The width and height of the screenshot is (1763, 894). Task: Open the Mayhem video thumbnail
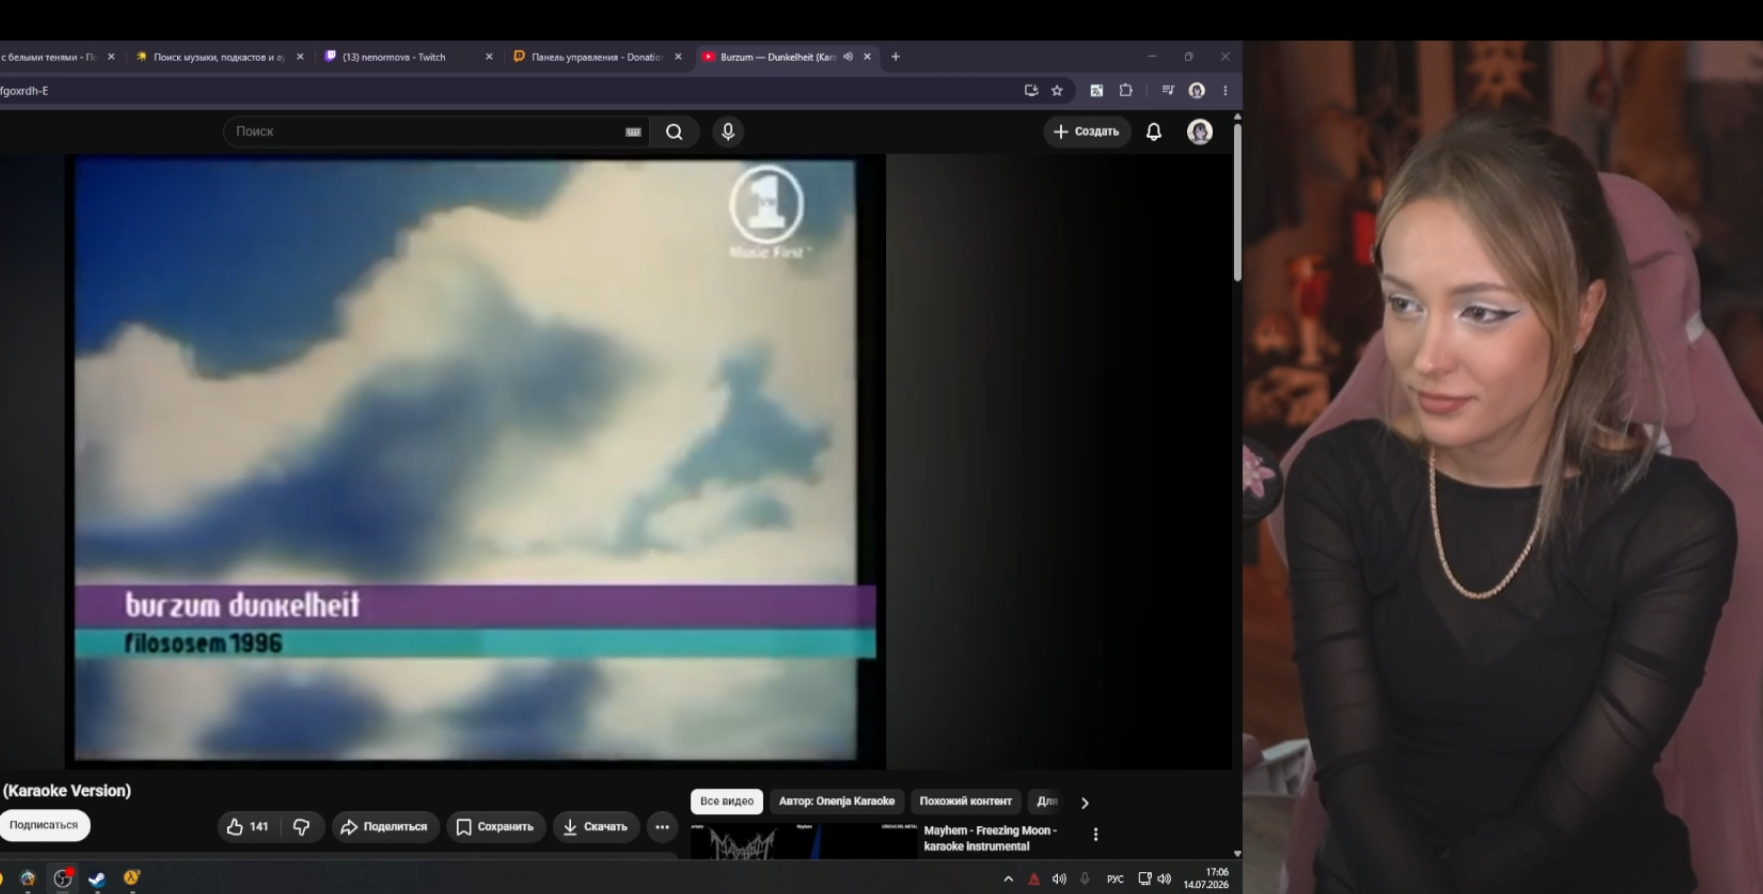coord(804,841)
